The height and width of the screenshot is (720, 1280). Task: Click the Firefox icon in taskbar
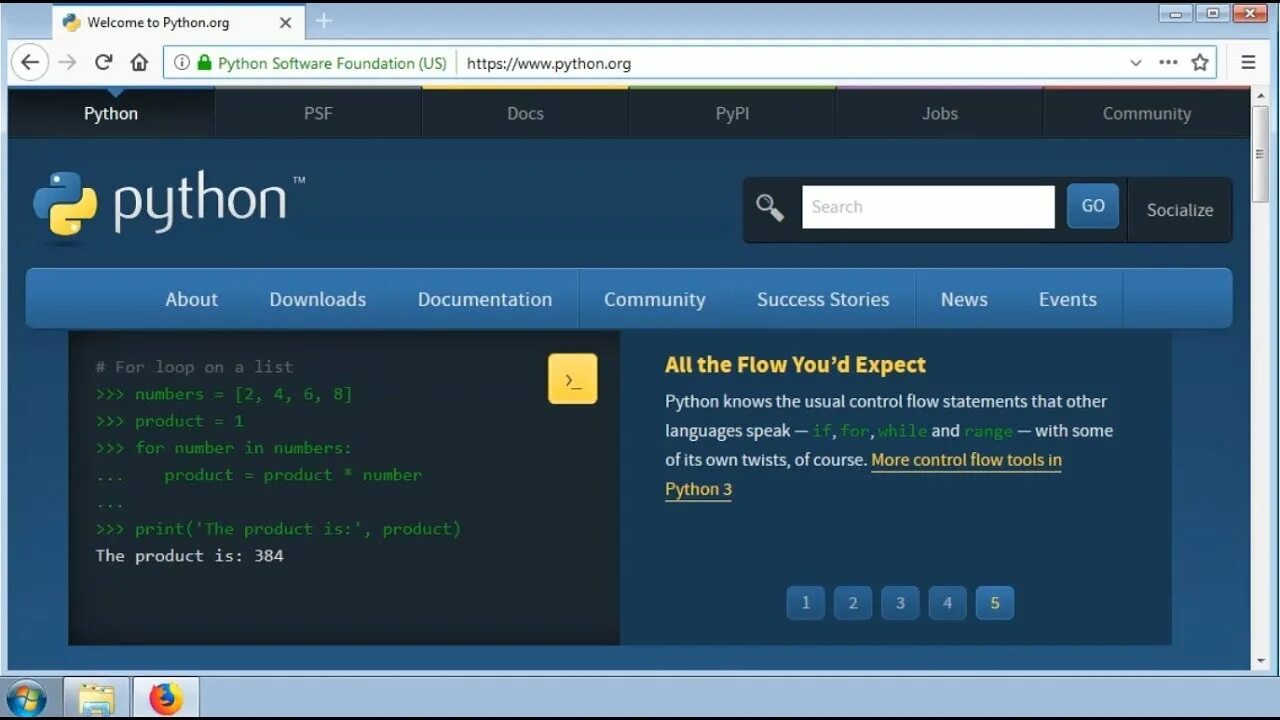point(166,697)
